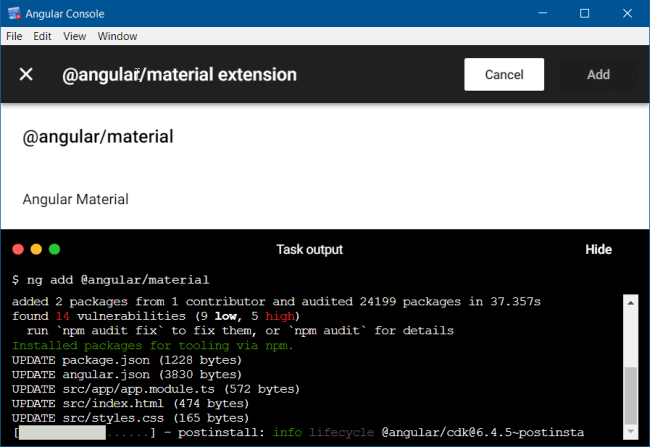Click the Angular Console app icon in title bar
Image resolution: width=650 pixels, height=447 pixels.
pos(14,13)
